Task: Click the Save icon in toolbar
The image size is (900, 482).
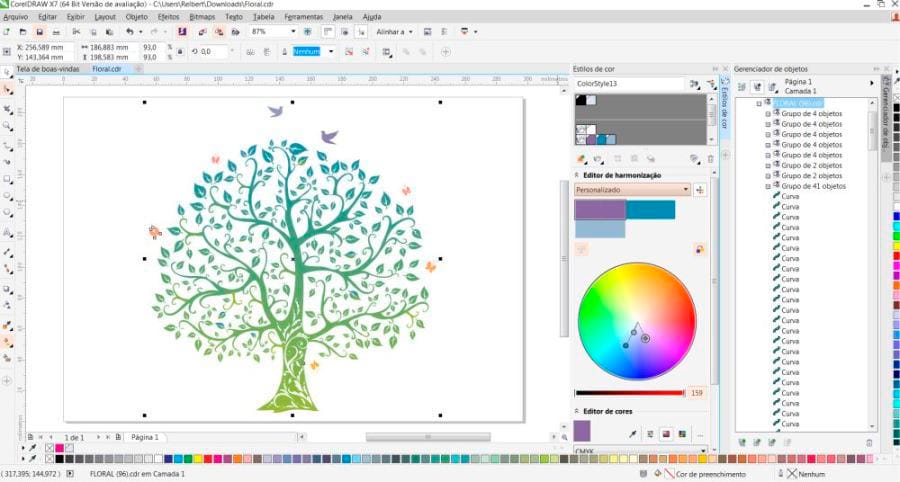Action: click(x=40, y=32)
